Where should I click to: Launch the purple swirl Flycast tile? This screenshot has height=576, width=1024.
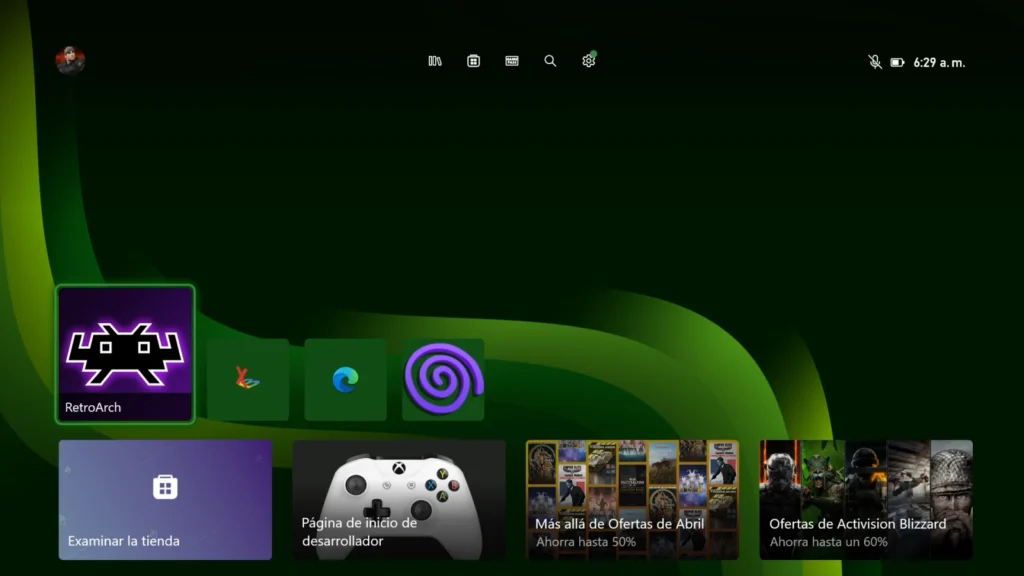click(443, 379)
